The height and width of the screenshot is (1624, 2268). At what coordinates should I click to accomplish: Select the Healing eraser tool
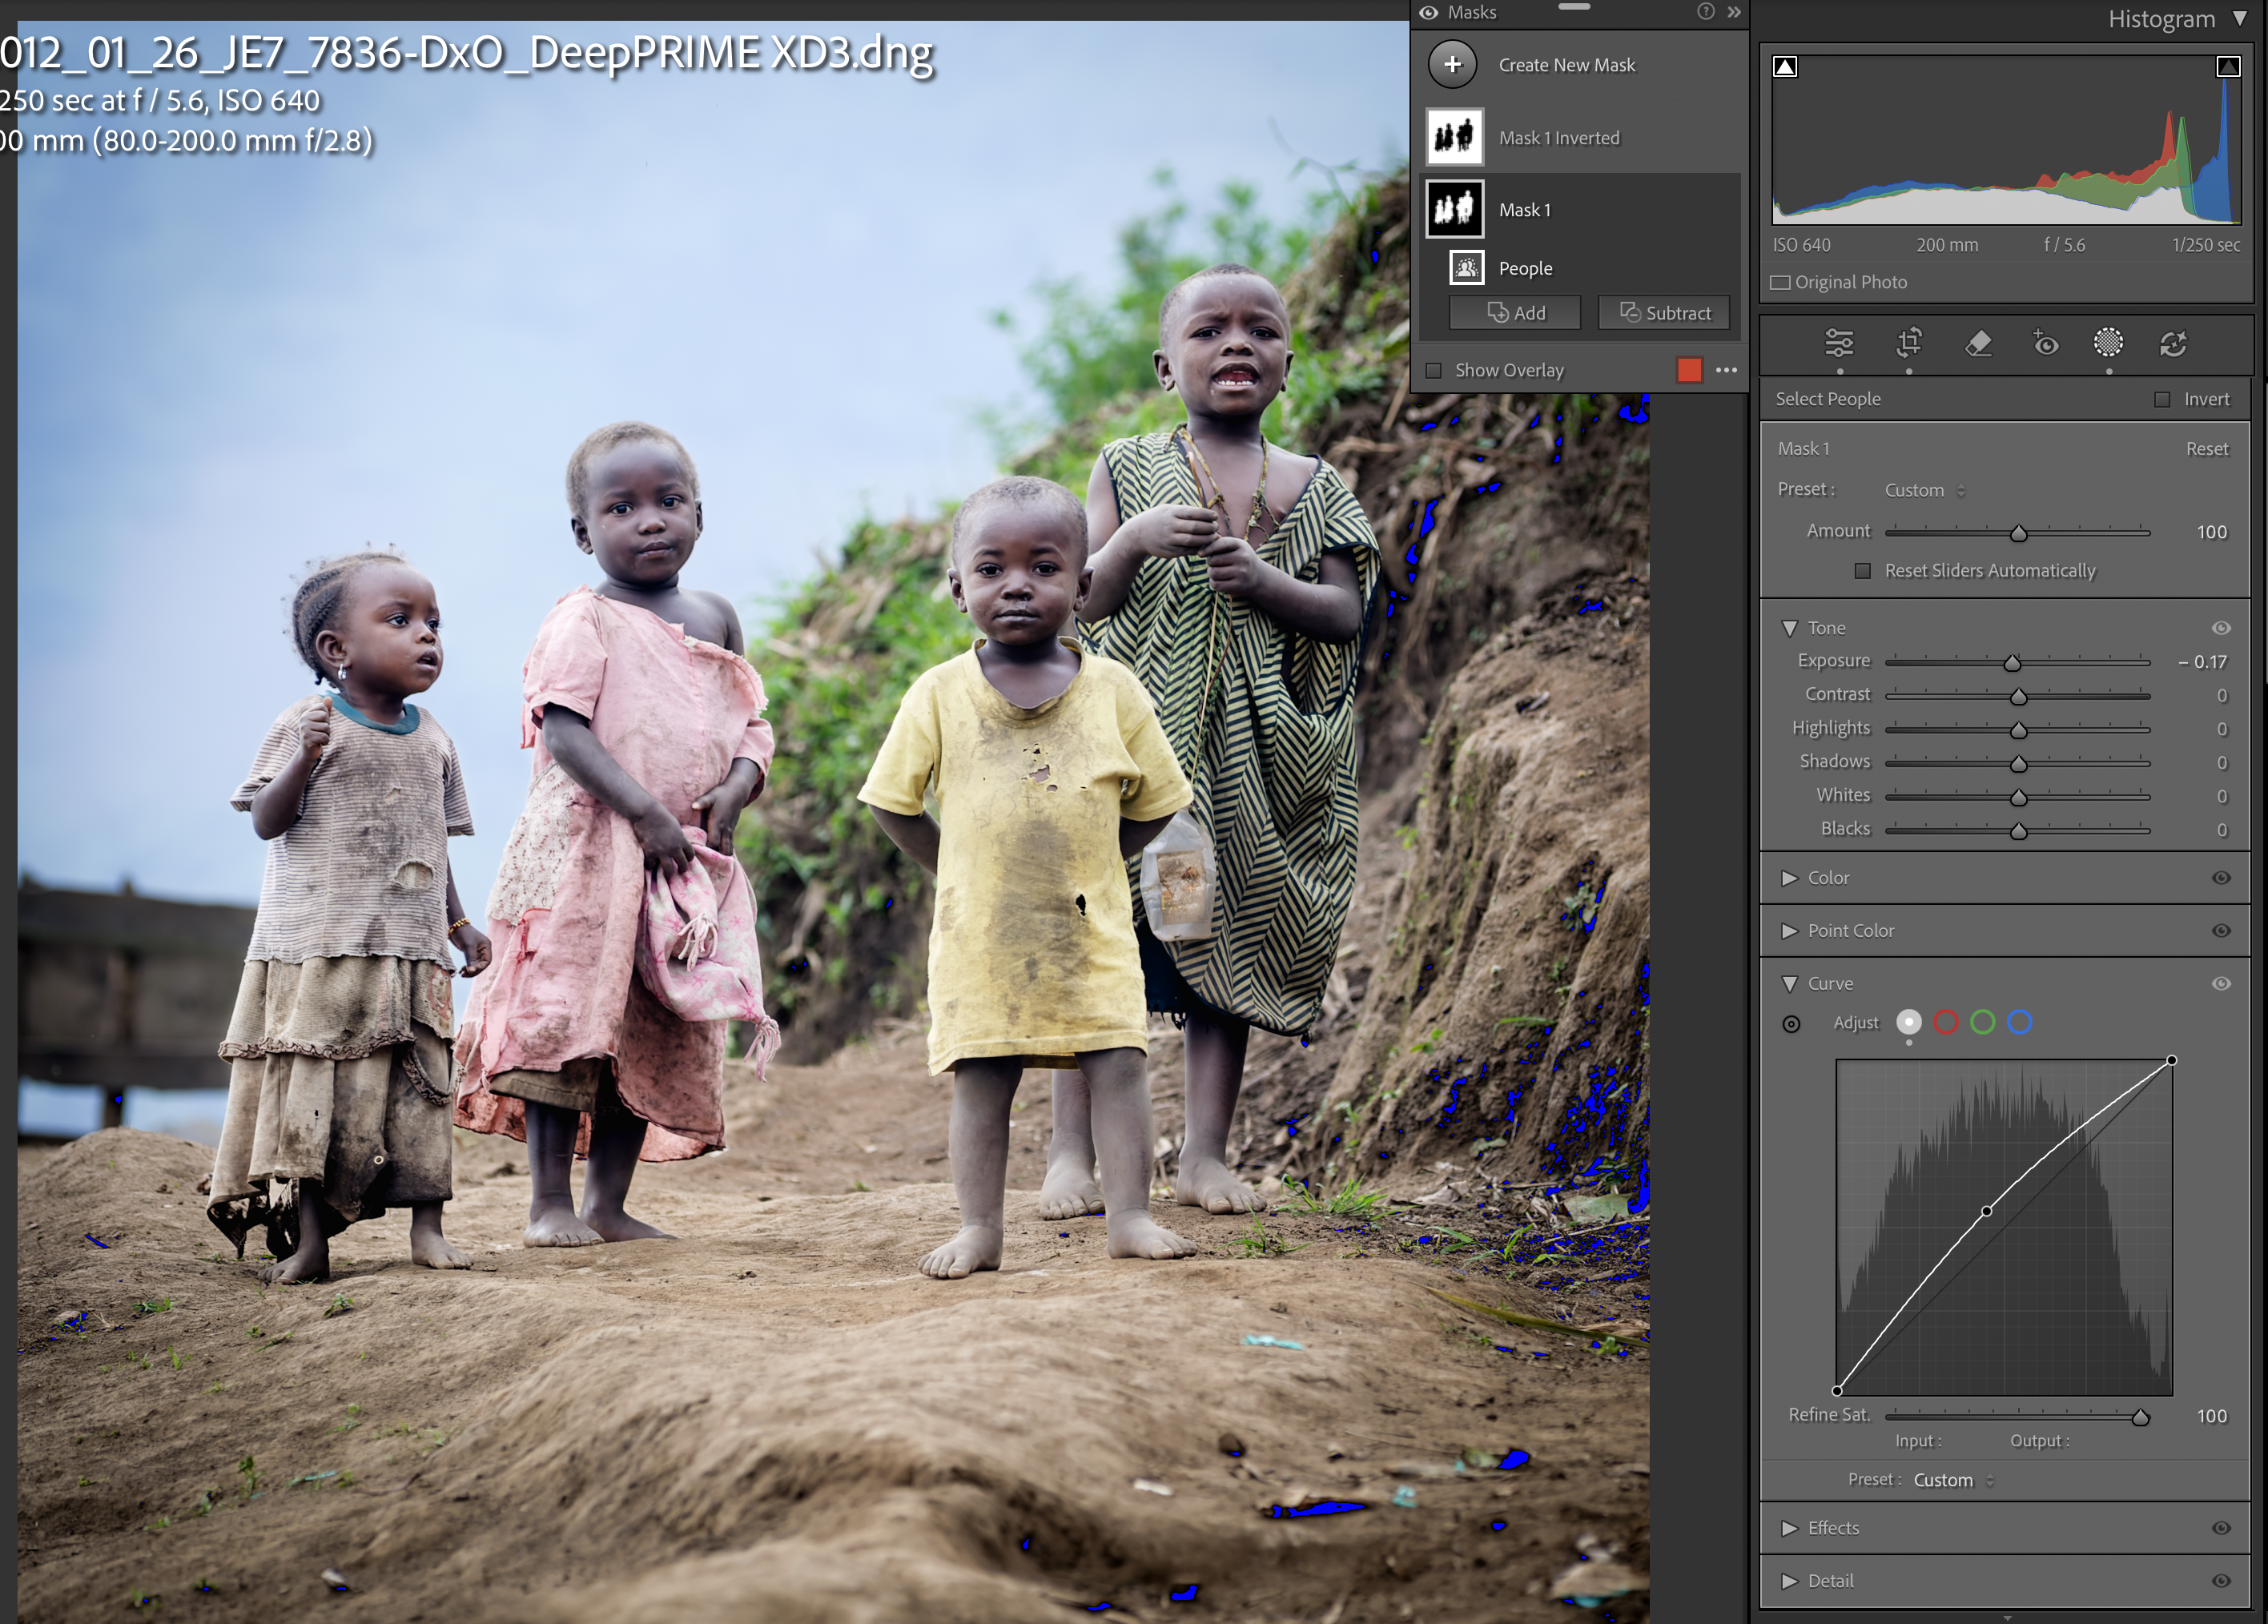[1977, 344]
